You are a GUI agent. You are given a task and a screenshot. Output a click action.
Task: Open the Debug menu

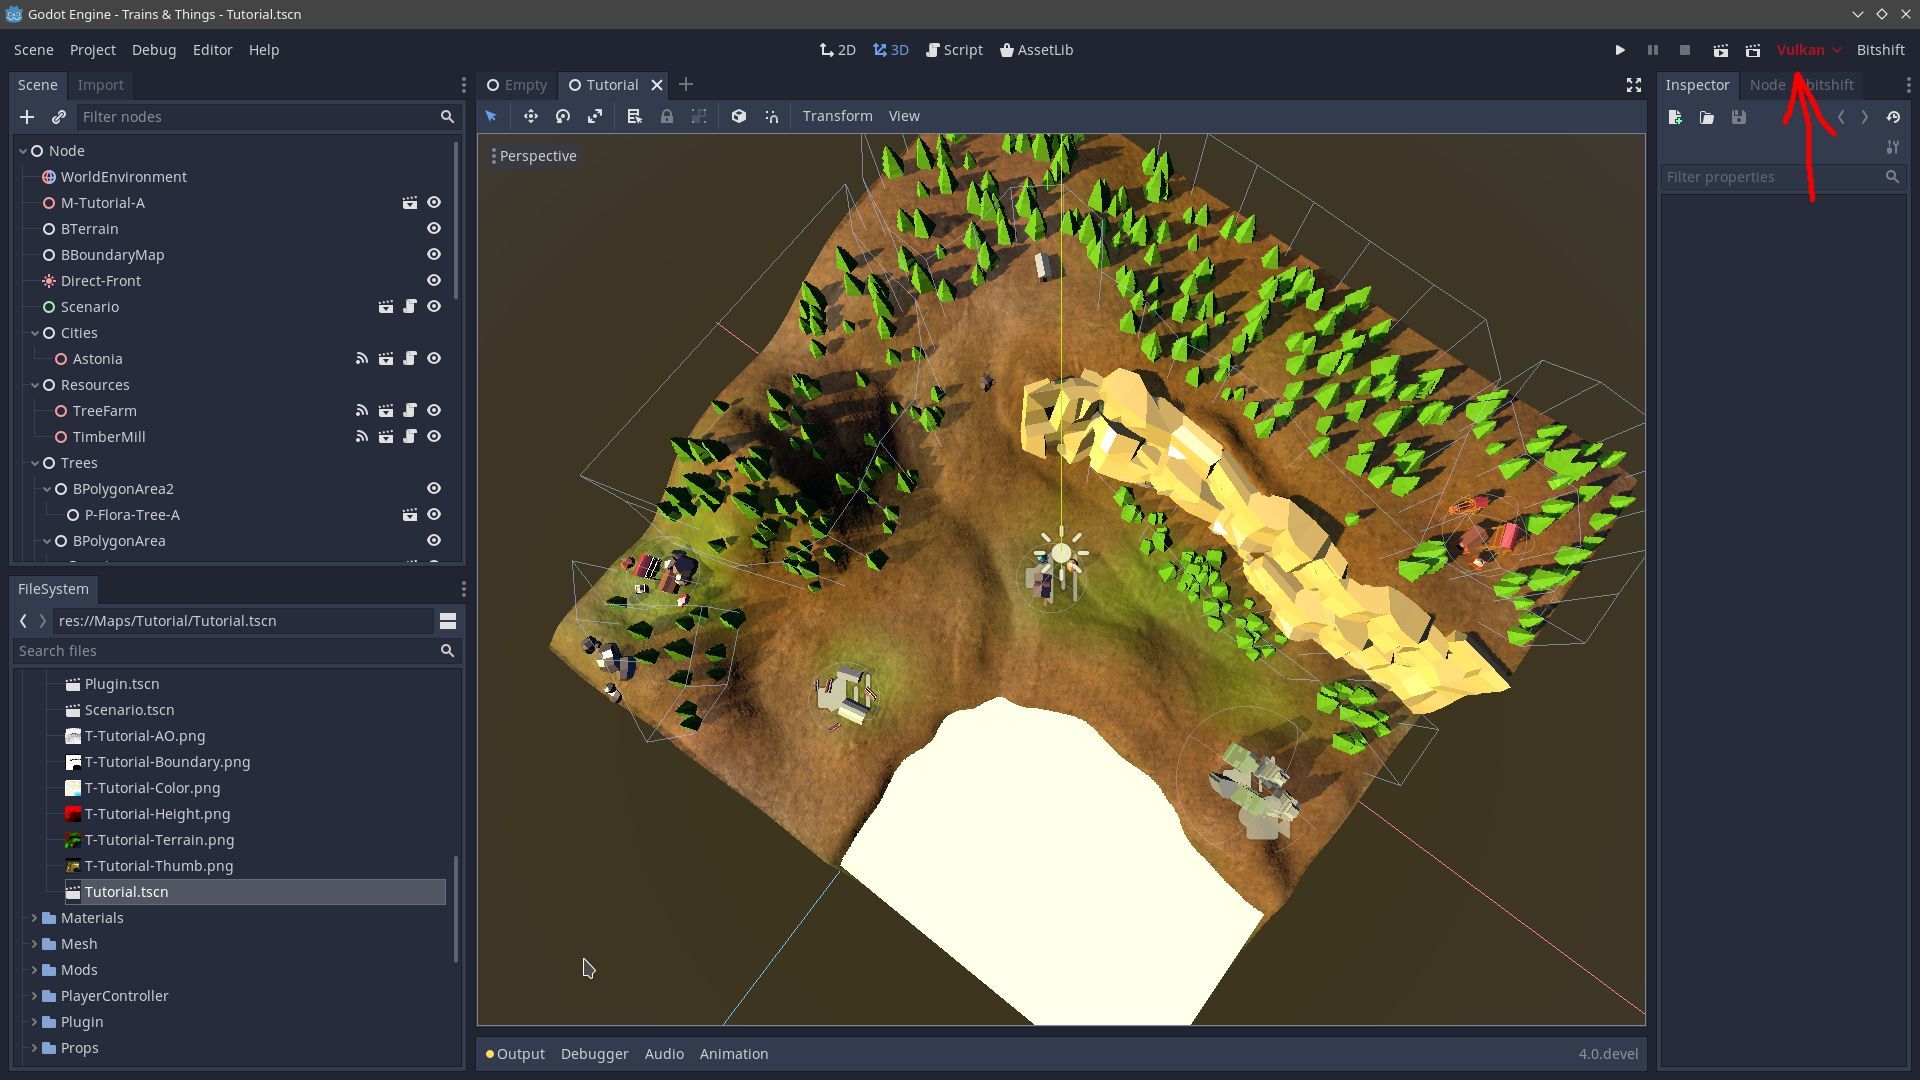[153, 49]
